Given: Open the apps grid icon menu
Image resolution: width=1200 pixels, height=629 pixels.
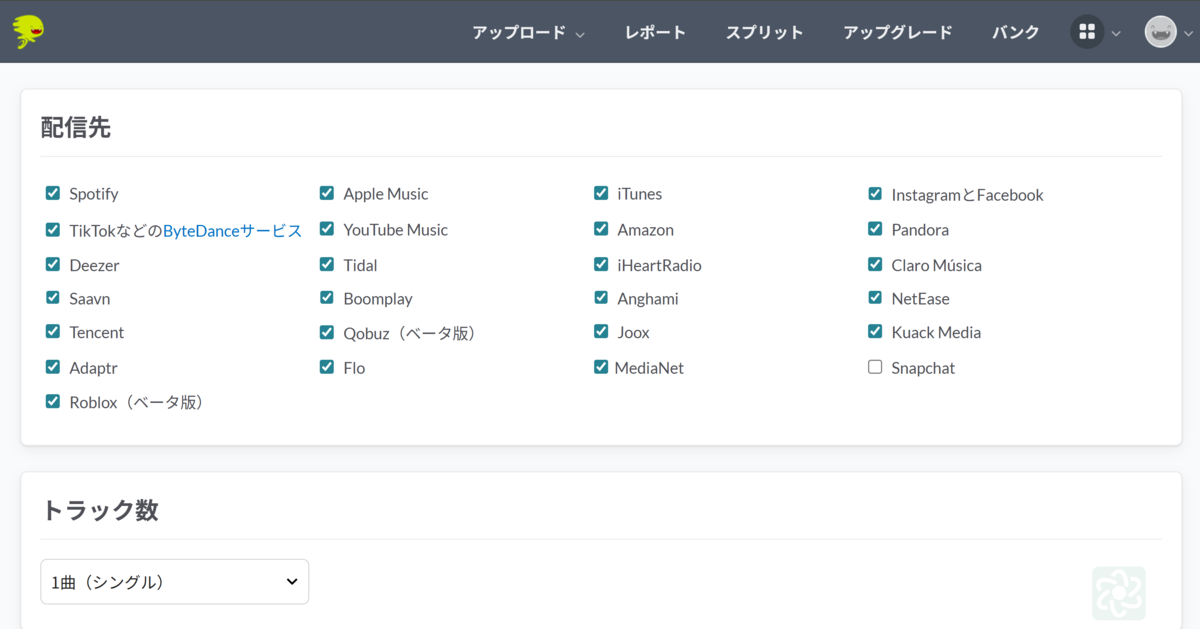Looking at the screenshot, I should point(1087,32).
